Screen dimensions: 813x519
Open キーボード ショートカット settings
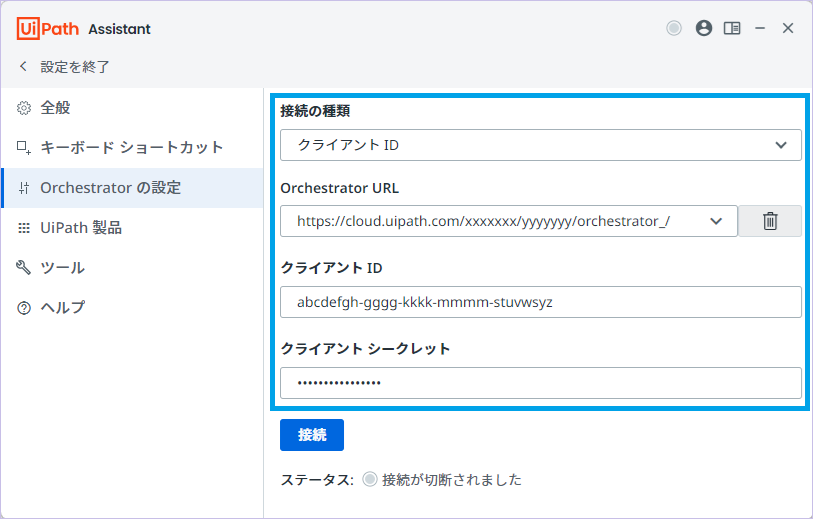[132, 148]
